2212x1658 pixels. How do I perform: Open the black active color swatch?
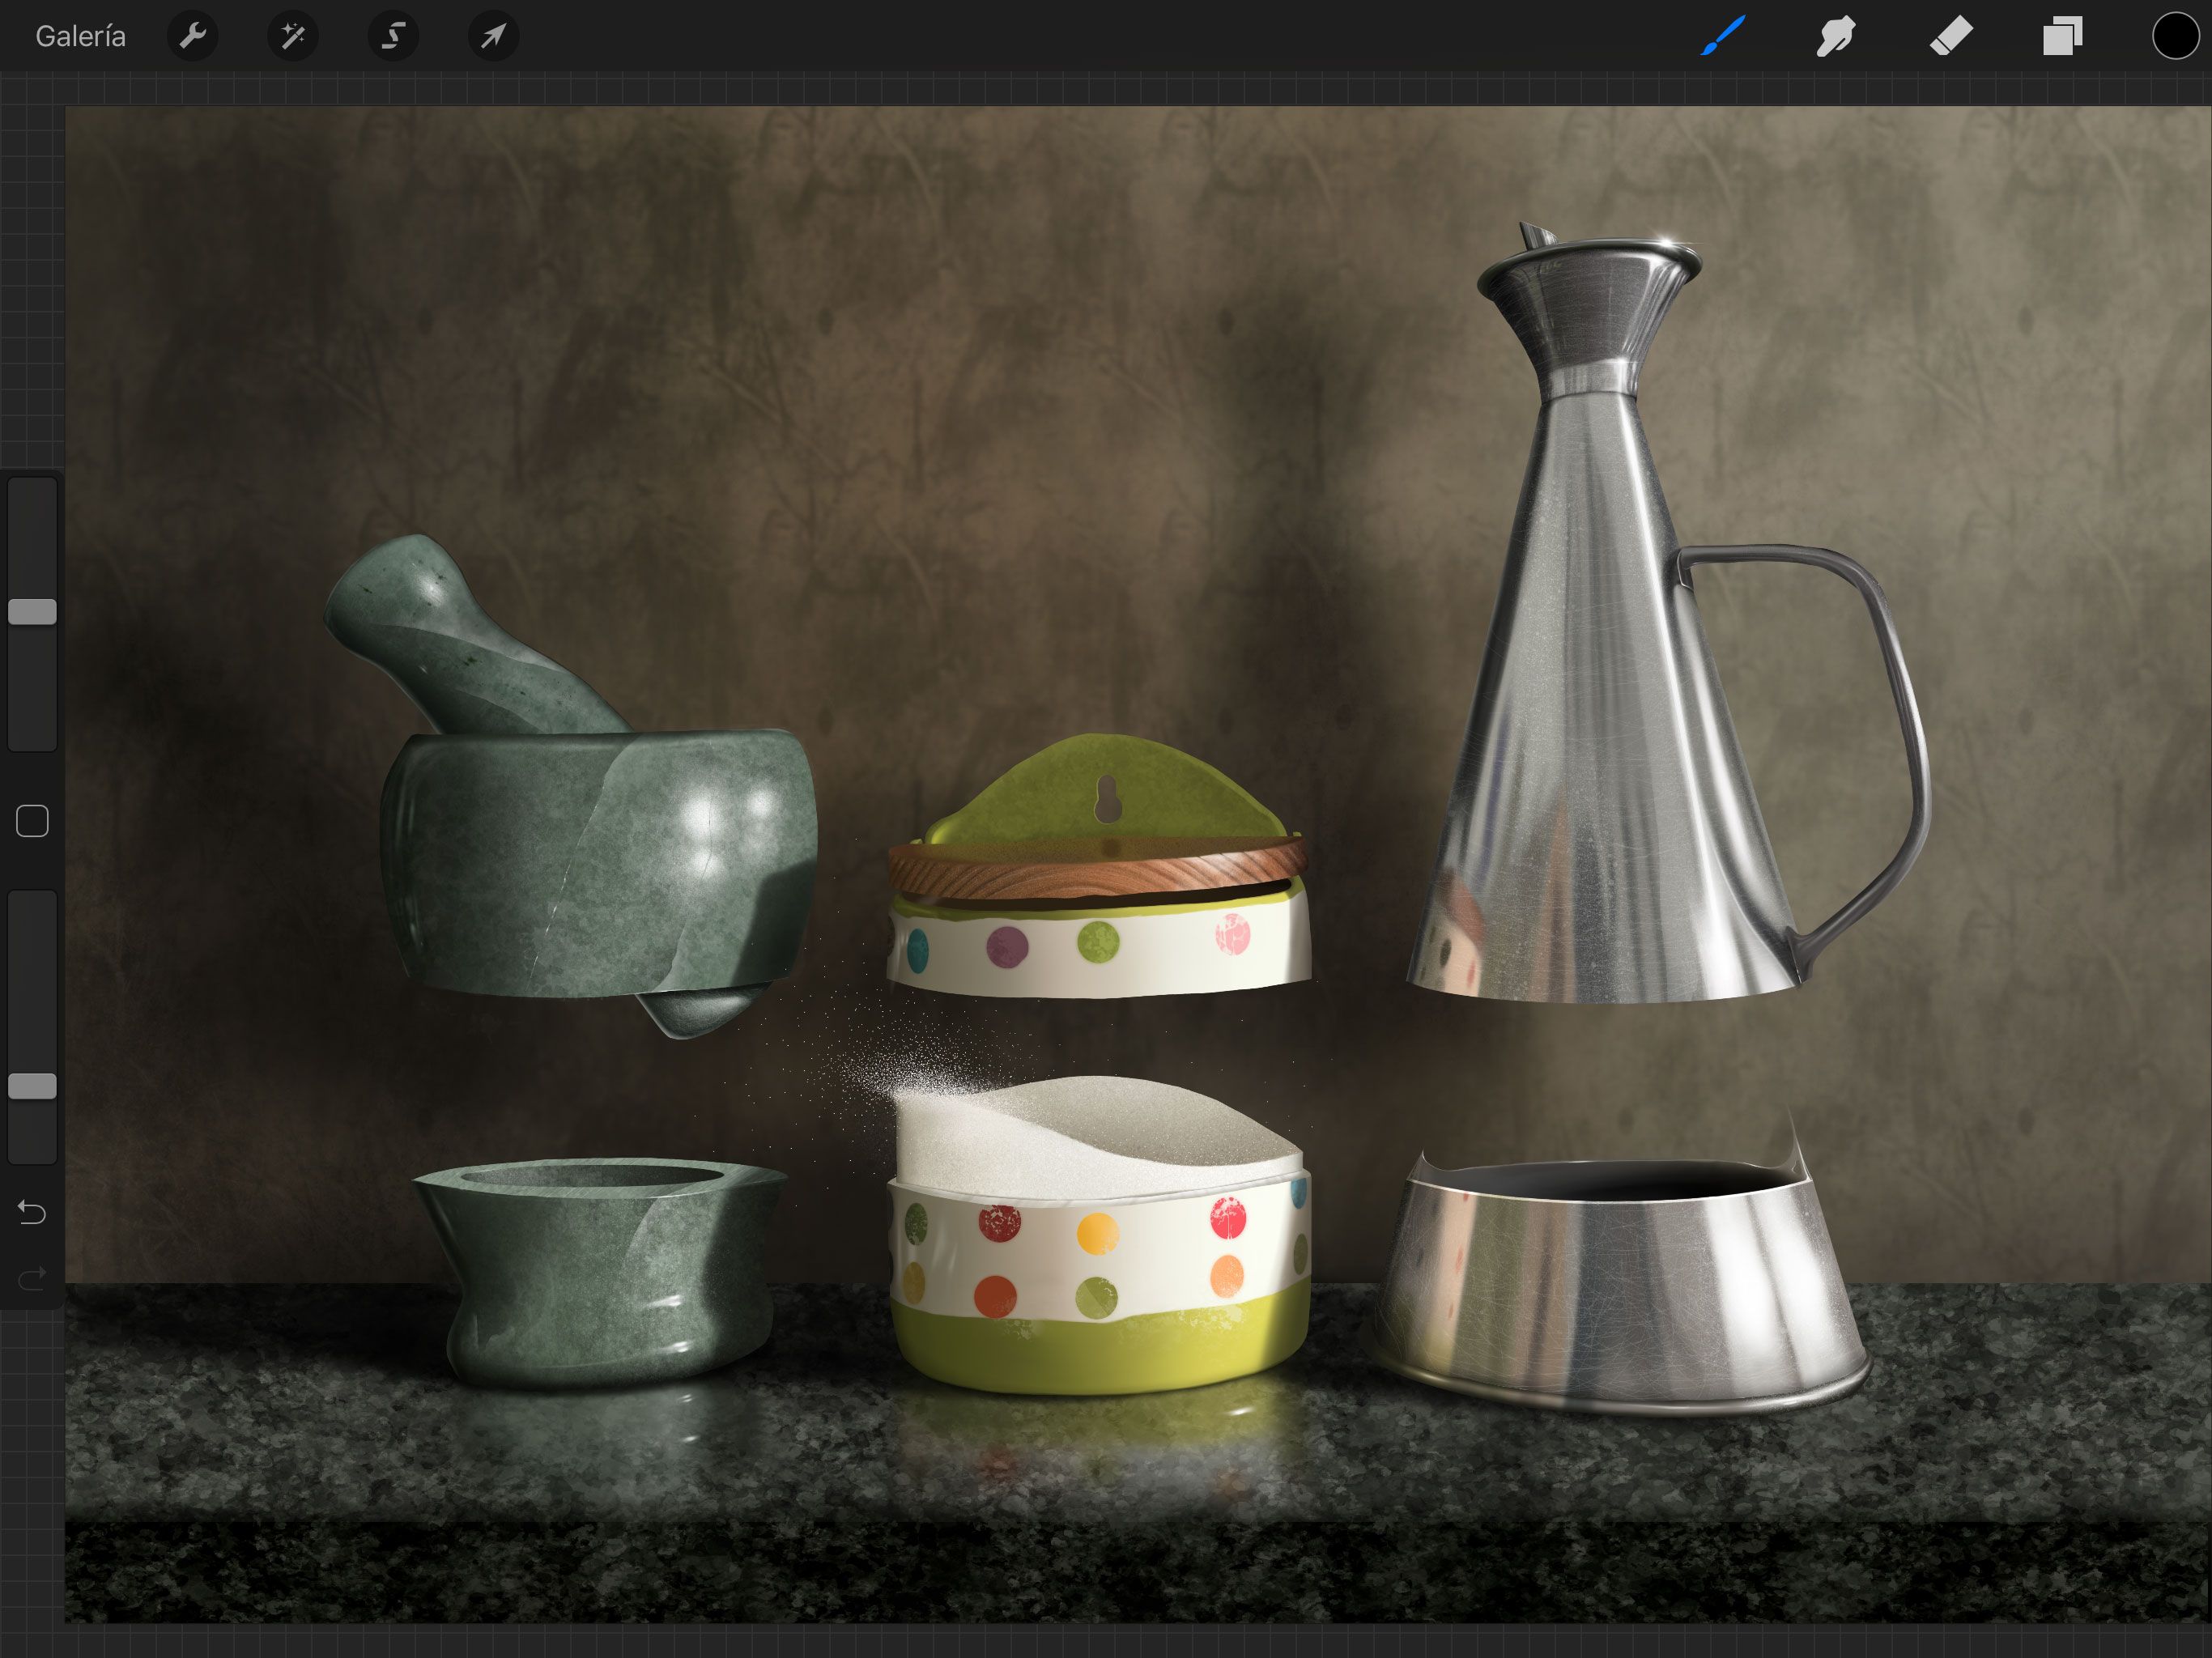(2174, 37)
